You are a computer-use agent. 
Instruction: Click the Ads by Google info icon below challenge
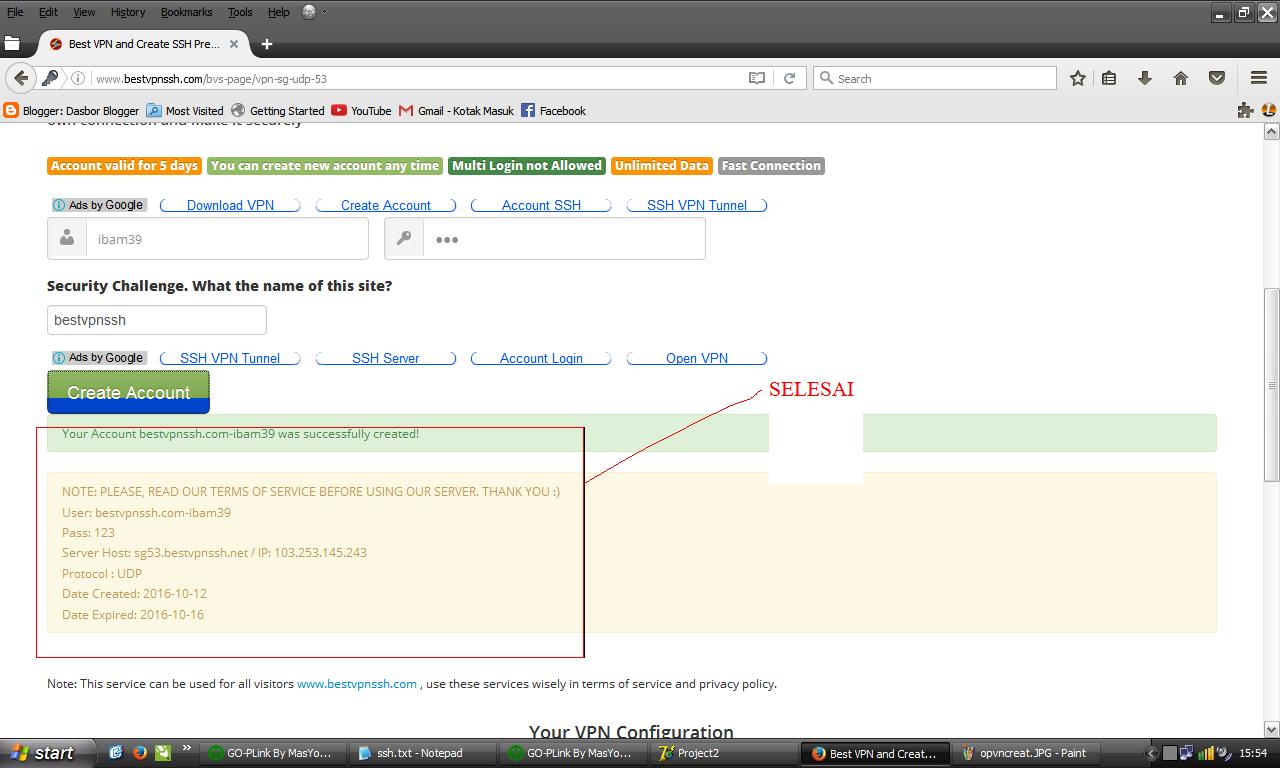pos(59,358)
